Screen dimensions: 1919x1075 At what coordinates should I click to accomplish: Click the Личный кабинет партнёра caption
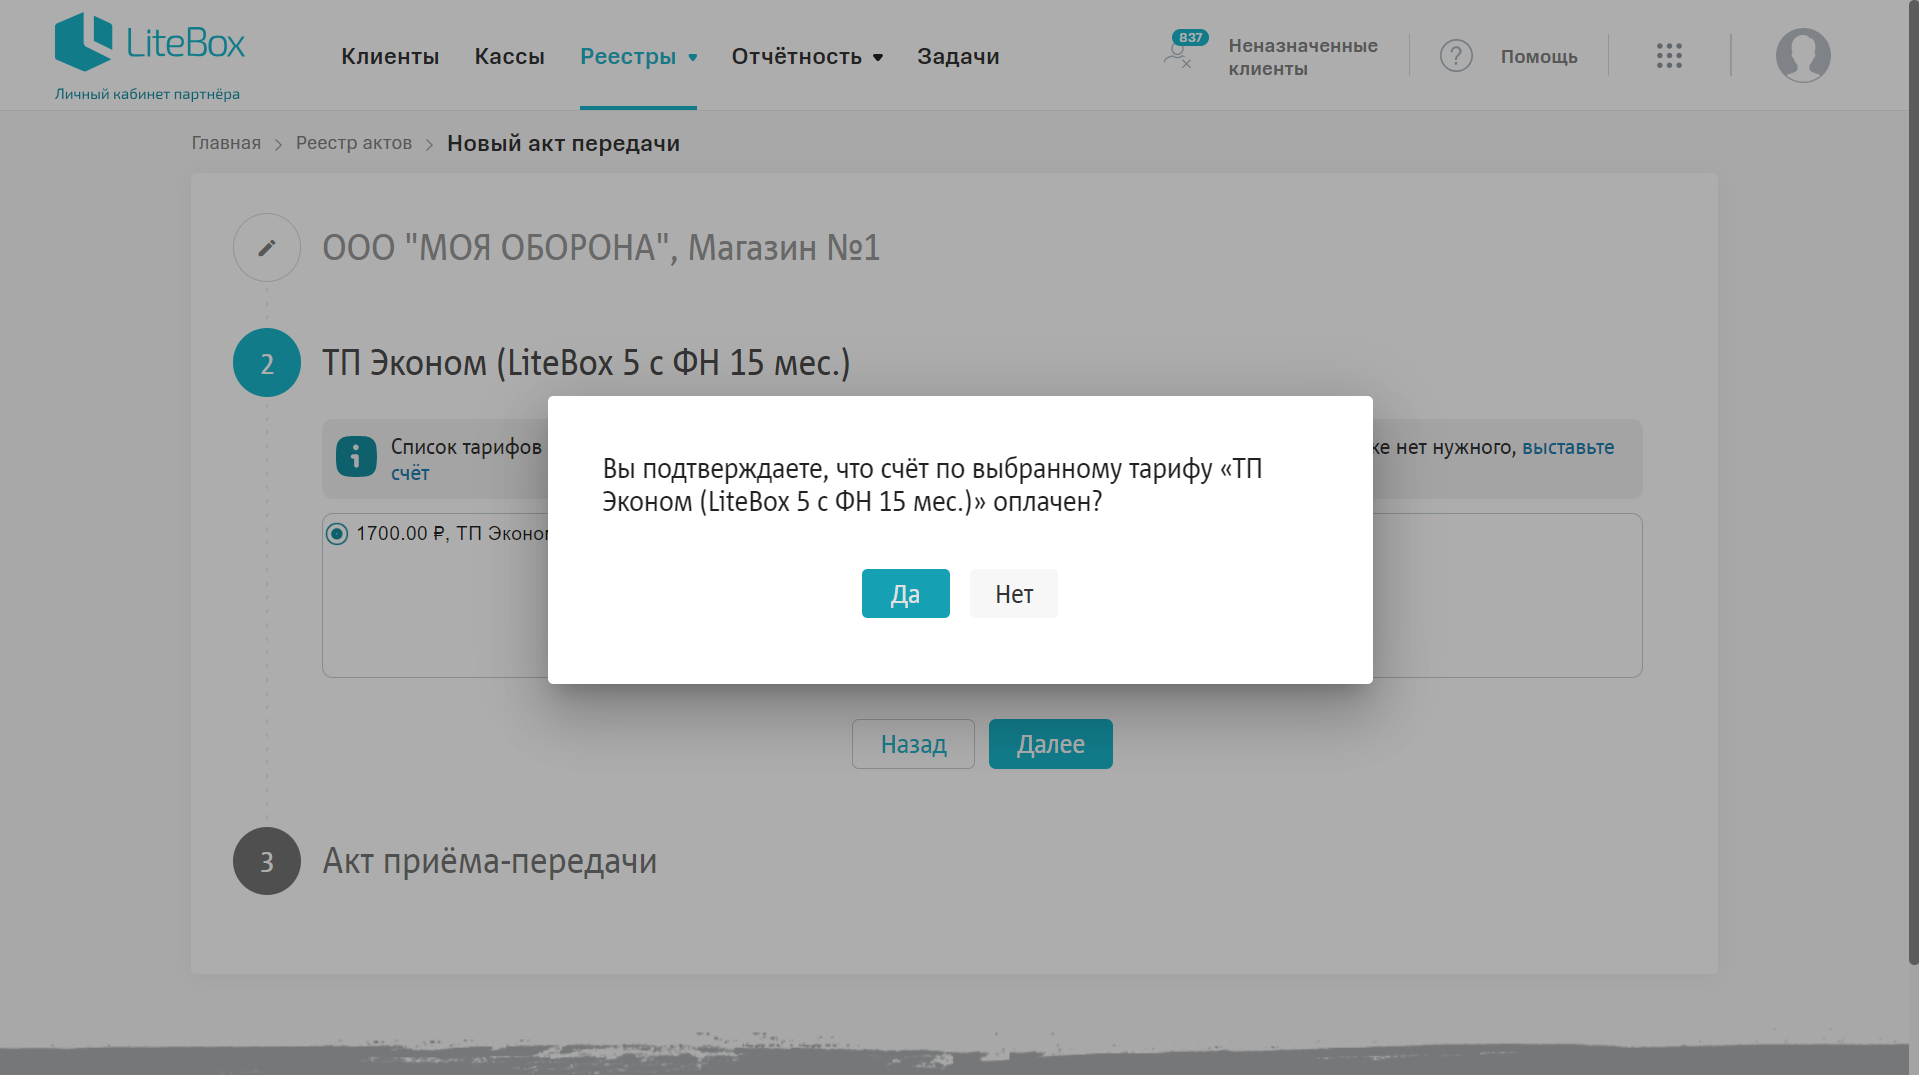click(147, 94)
